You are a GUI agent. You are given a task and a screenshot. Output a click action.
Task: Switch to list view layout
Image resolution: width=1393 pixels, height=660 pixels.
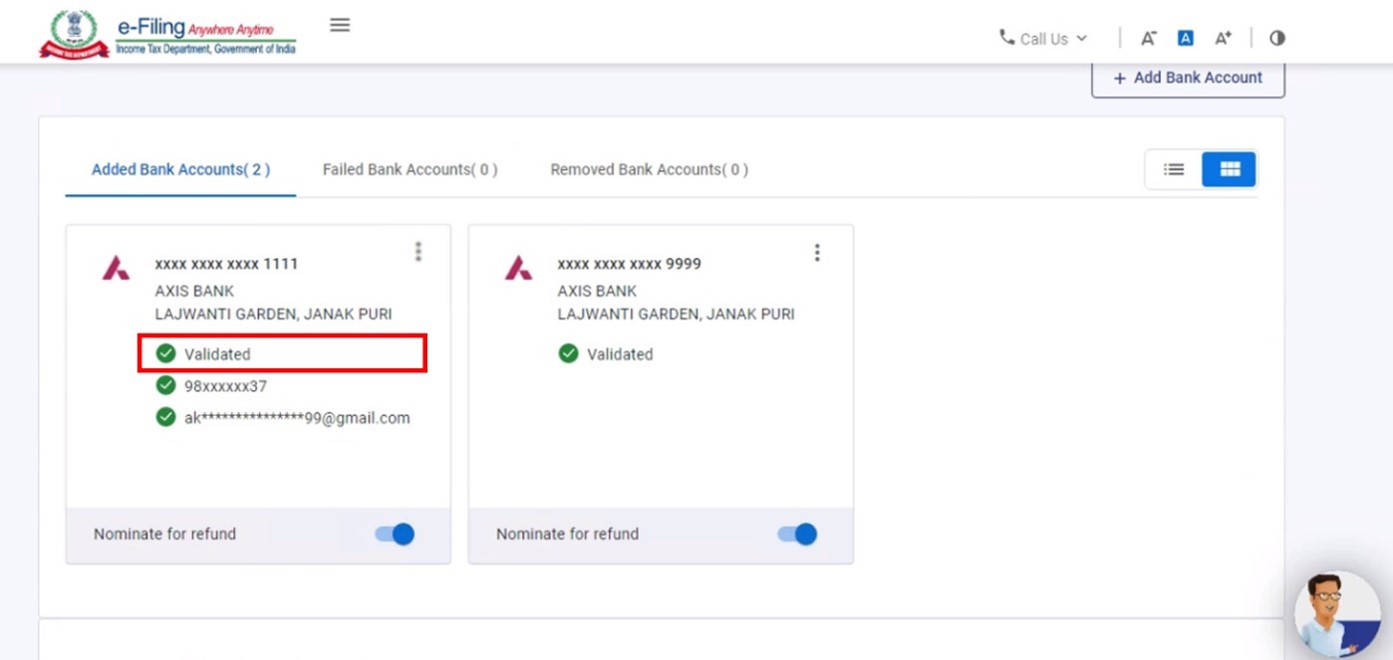(1174, 170)
